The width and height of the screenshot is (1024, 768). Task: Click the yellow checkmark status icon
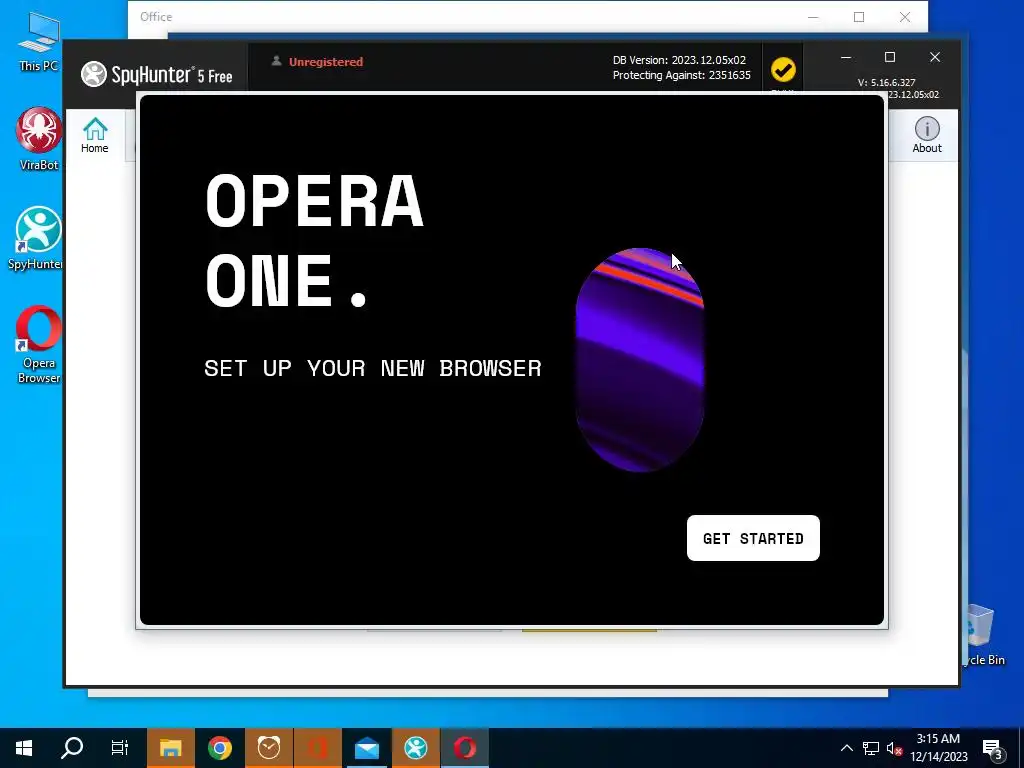[x=783, y=69]
